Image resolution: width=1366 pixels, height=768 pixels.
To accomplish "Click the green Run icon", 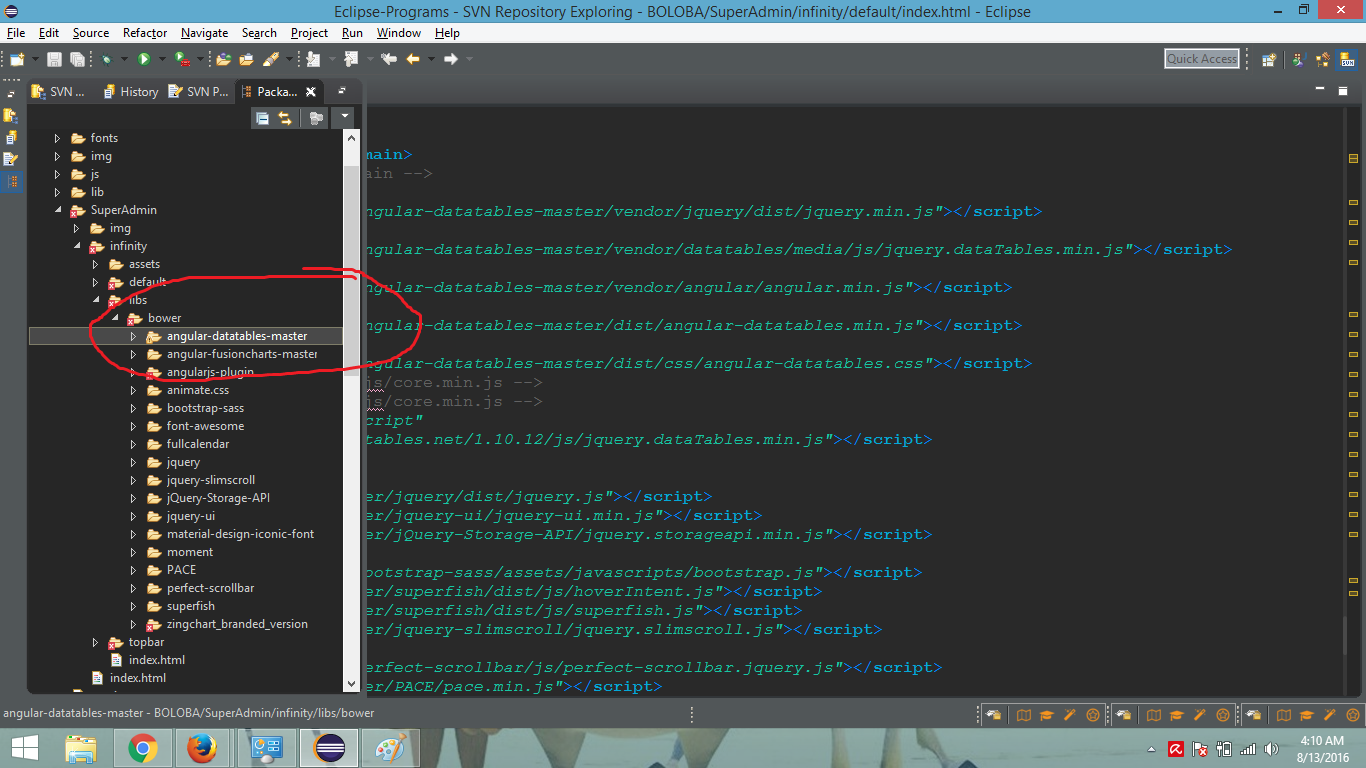I will tap(144, 59).
